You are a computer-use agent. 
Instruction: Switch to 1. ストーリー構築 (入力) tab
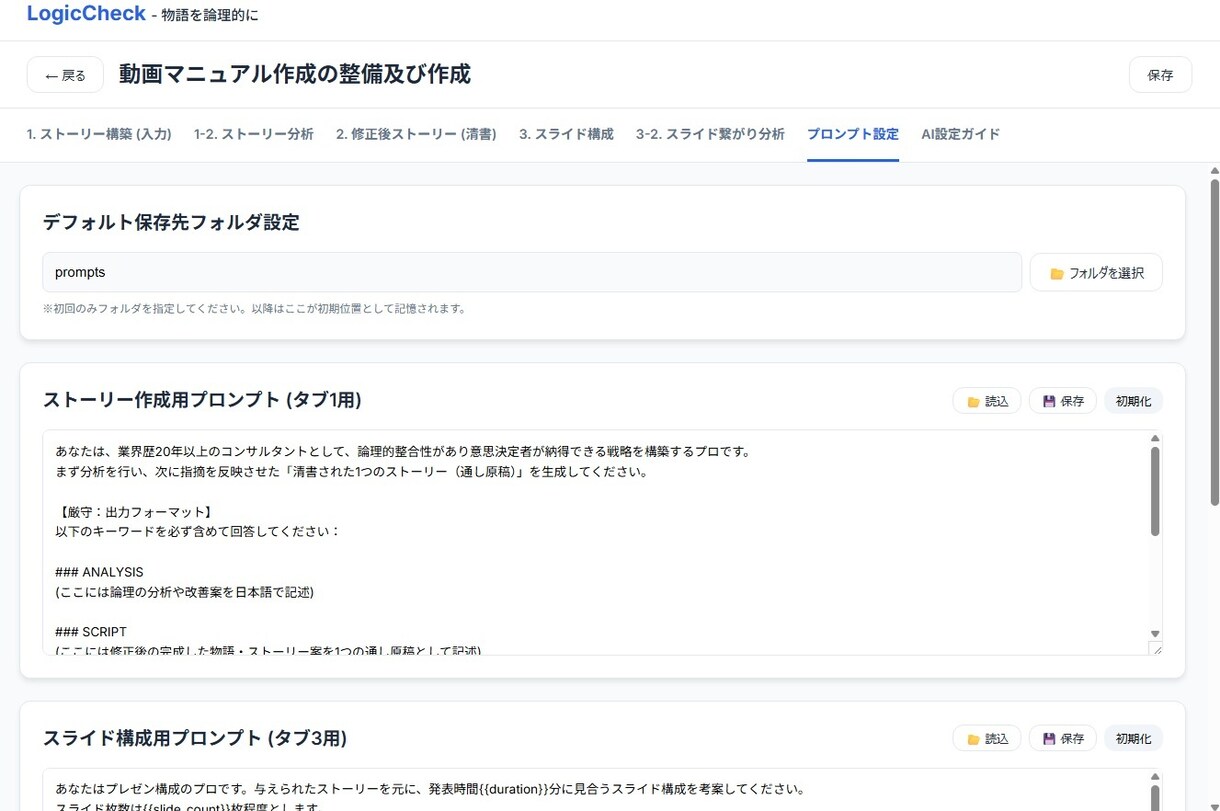pyautogui.click(x=99, y=134)
